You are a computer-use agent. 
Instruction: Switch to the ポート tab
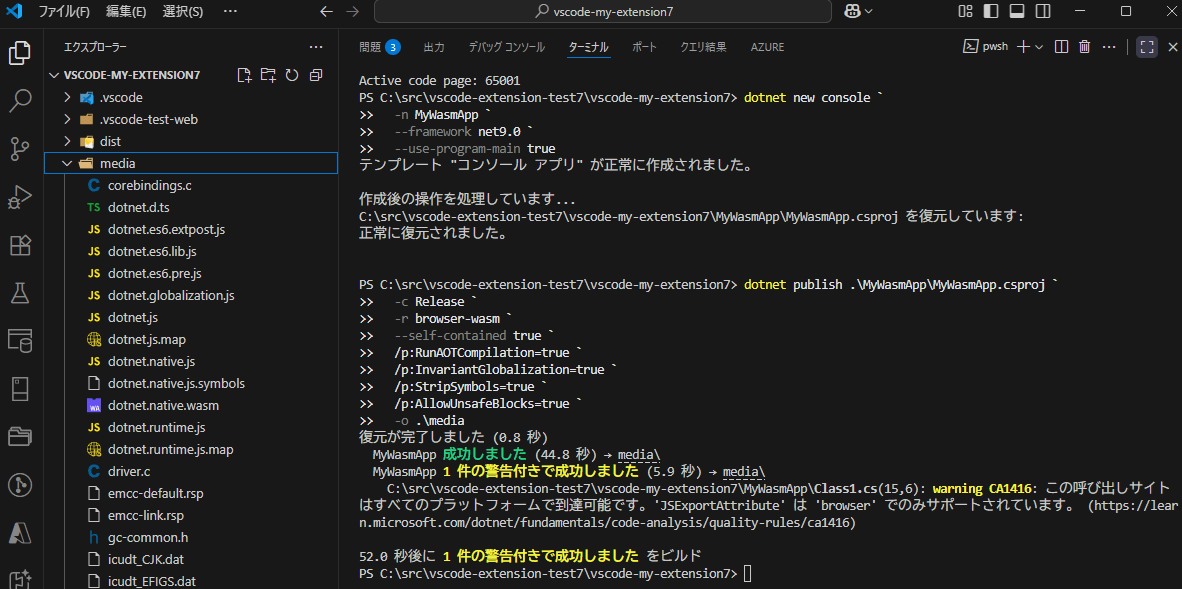coord(645,47)
